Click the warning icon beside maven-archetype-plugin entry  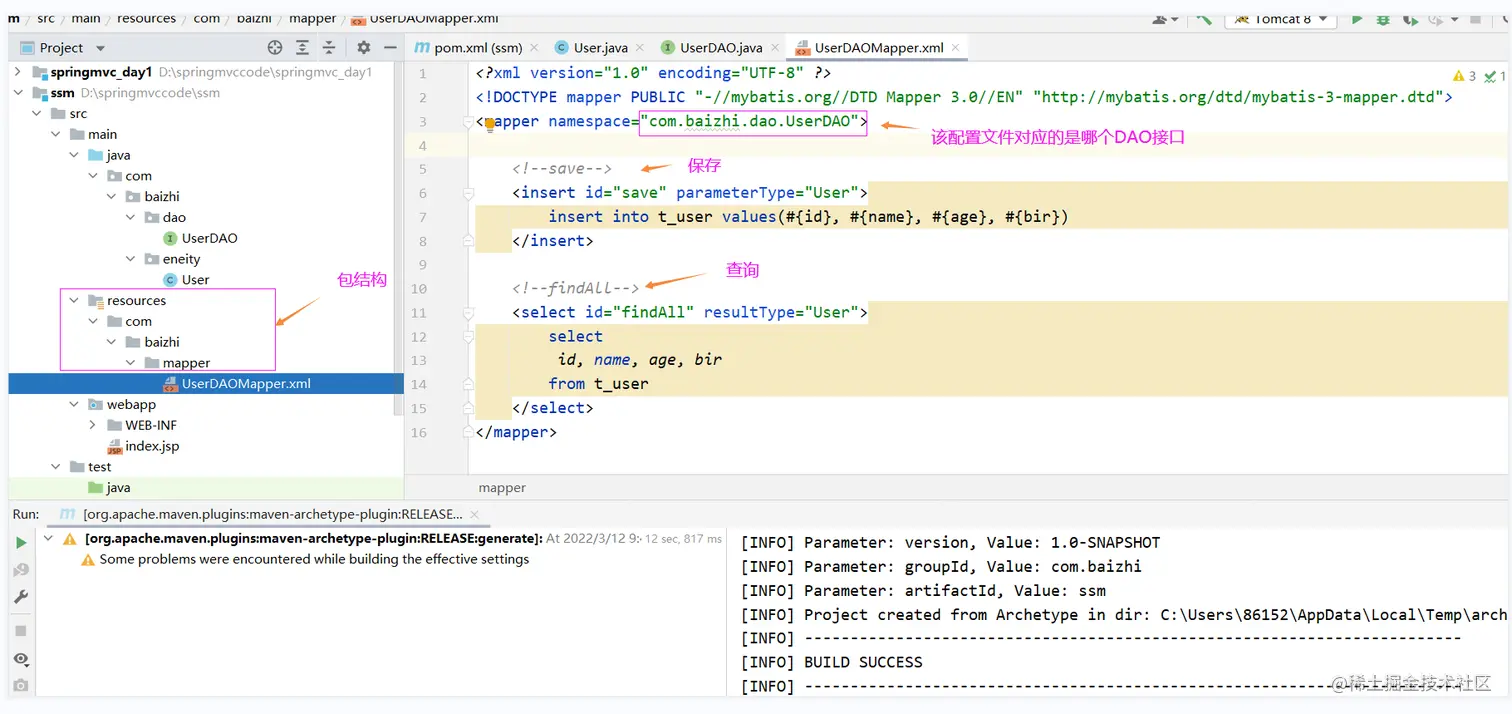69,539
